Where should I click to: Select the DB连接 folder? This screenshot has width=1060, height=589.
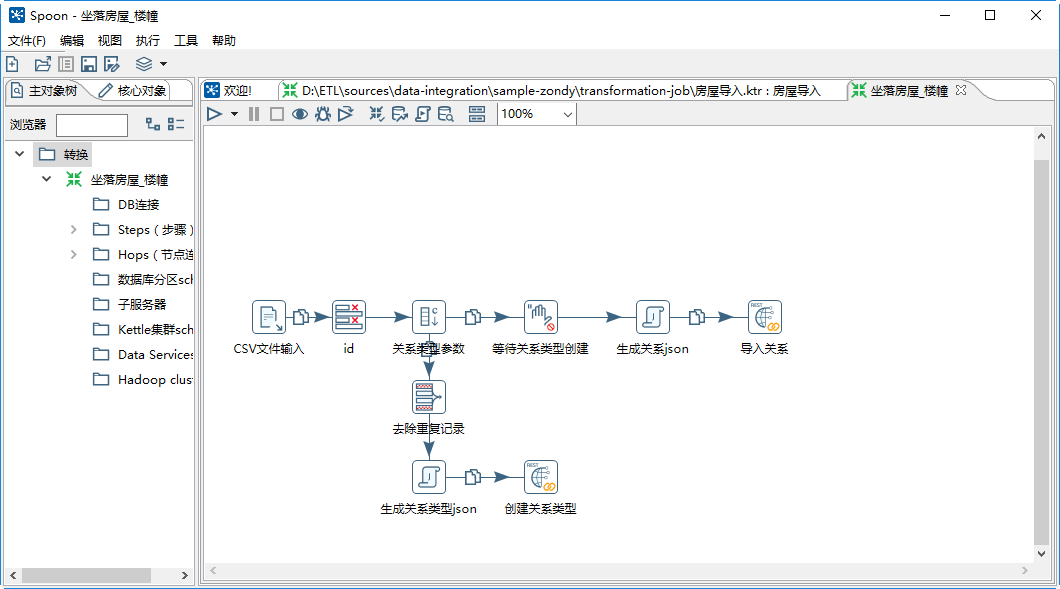(x=139, y=205)
